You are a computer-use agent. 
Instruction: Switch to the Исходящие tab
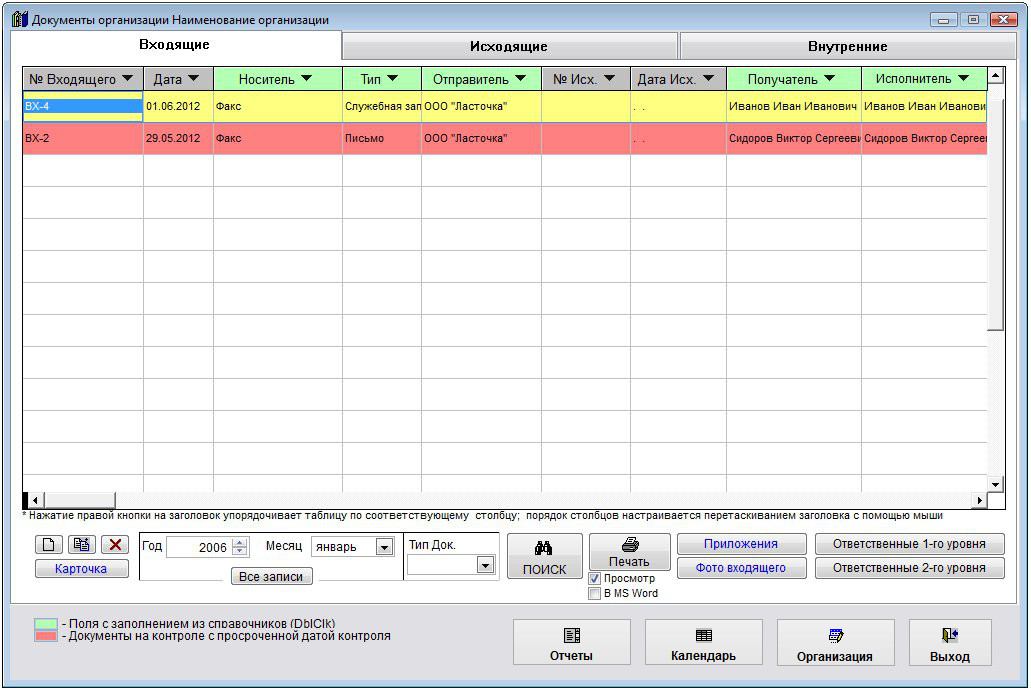(509, 46)
